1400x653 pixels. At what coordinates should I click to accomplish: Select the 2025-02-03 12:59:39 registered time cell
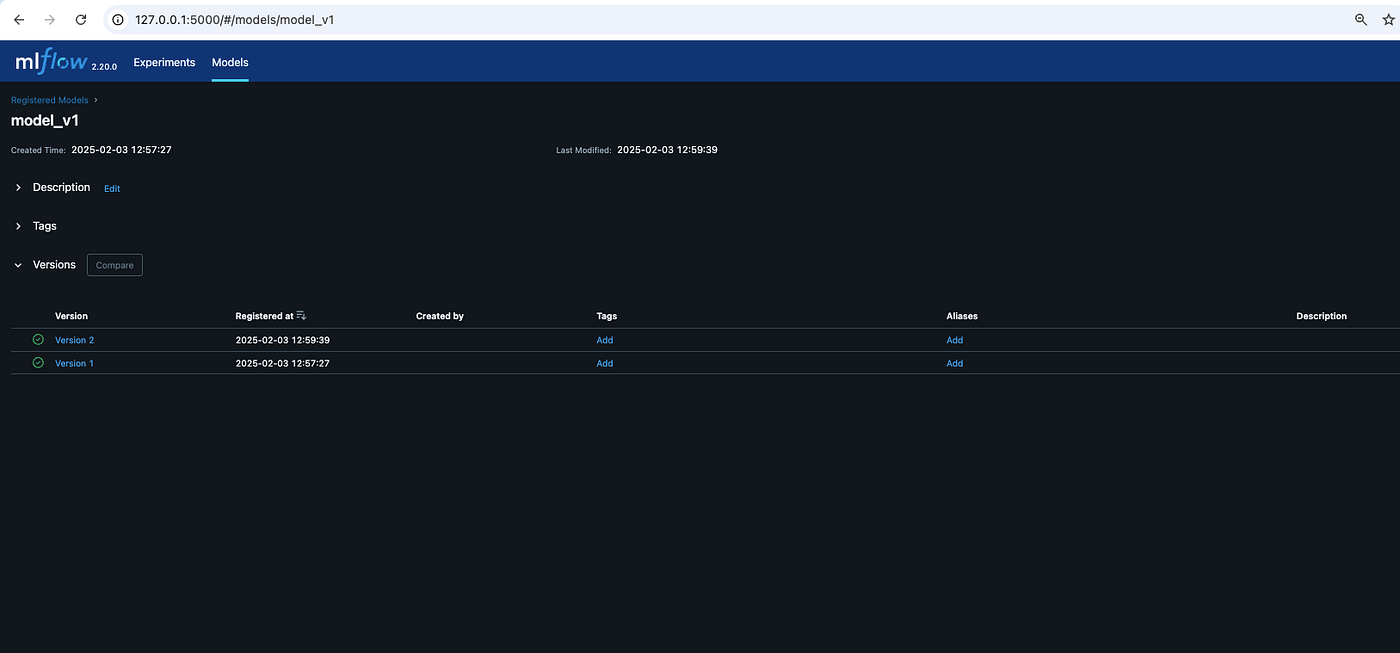[282, 340]
